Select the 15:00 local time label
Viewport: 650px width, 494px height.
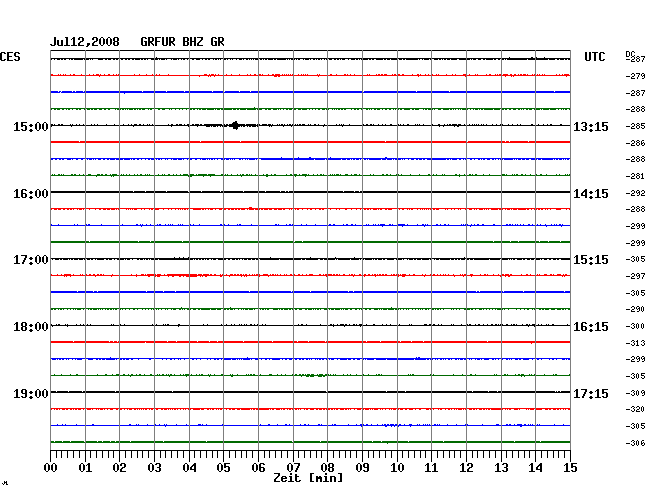(31, 126)
